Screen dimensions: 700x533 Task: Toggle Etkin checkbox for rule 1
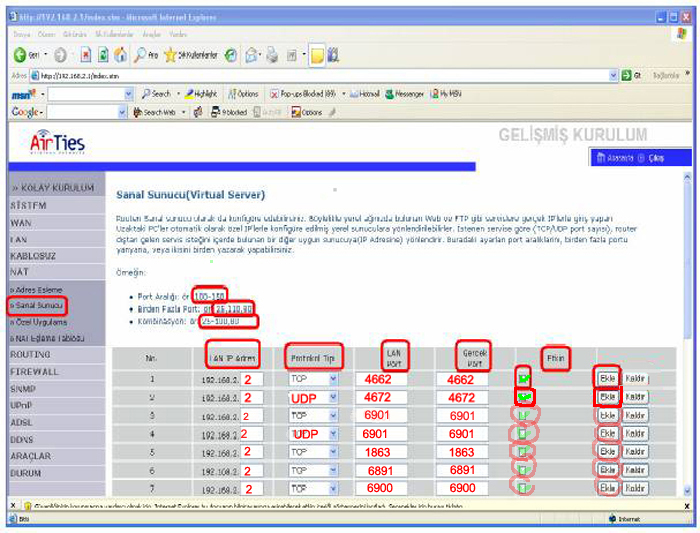tap(524, 379)
